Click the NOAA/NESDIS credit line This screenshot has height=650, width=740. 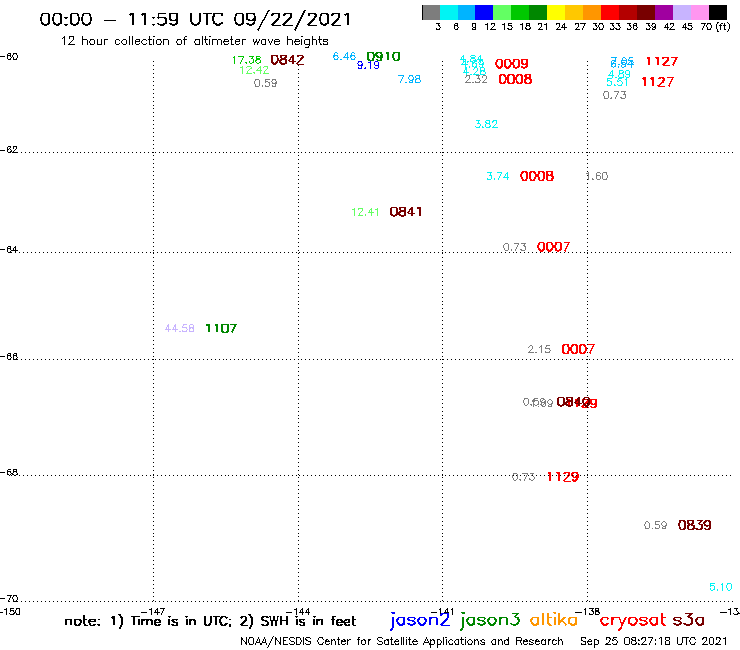[402, 642]
